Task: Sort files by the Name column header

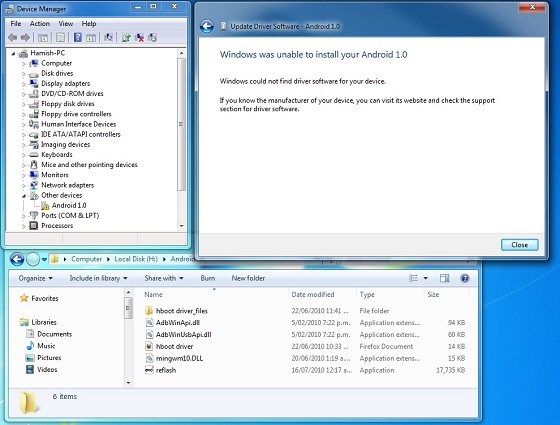Action: point(214,295)
